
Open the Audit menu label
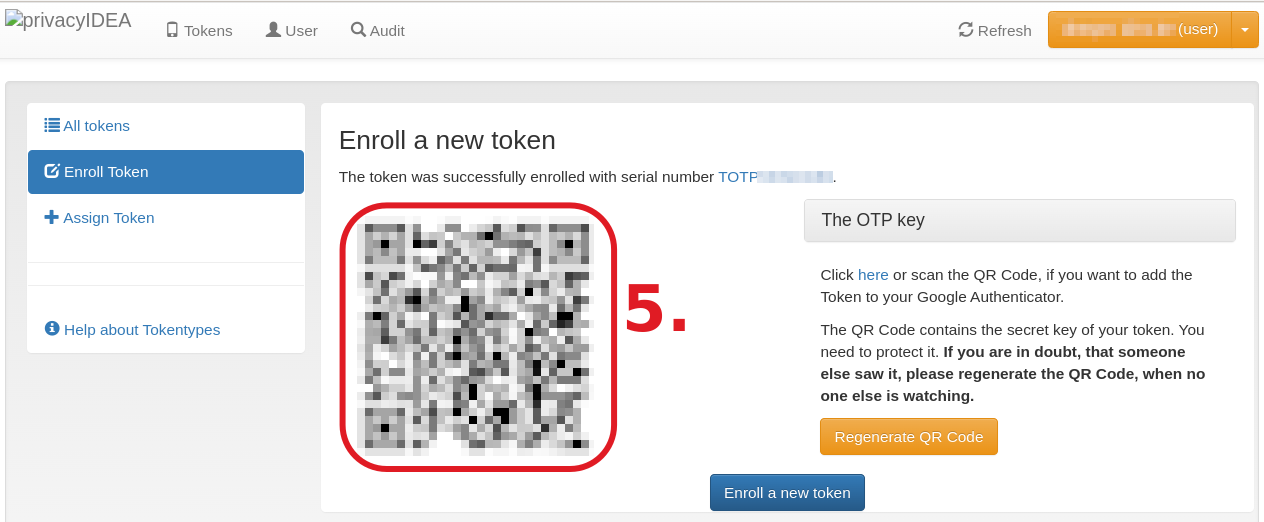(387, 31)
